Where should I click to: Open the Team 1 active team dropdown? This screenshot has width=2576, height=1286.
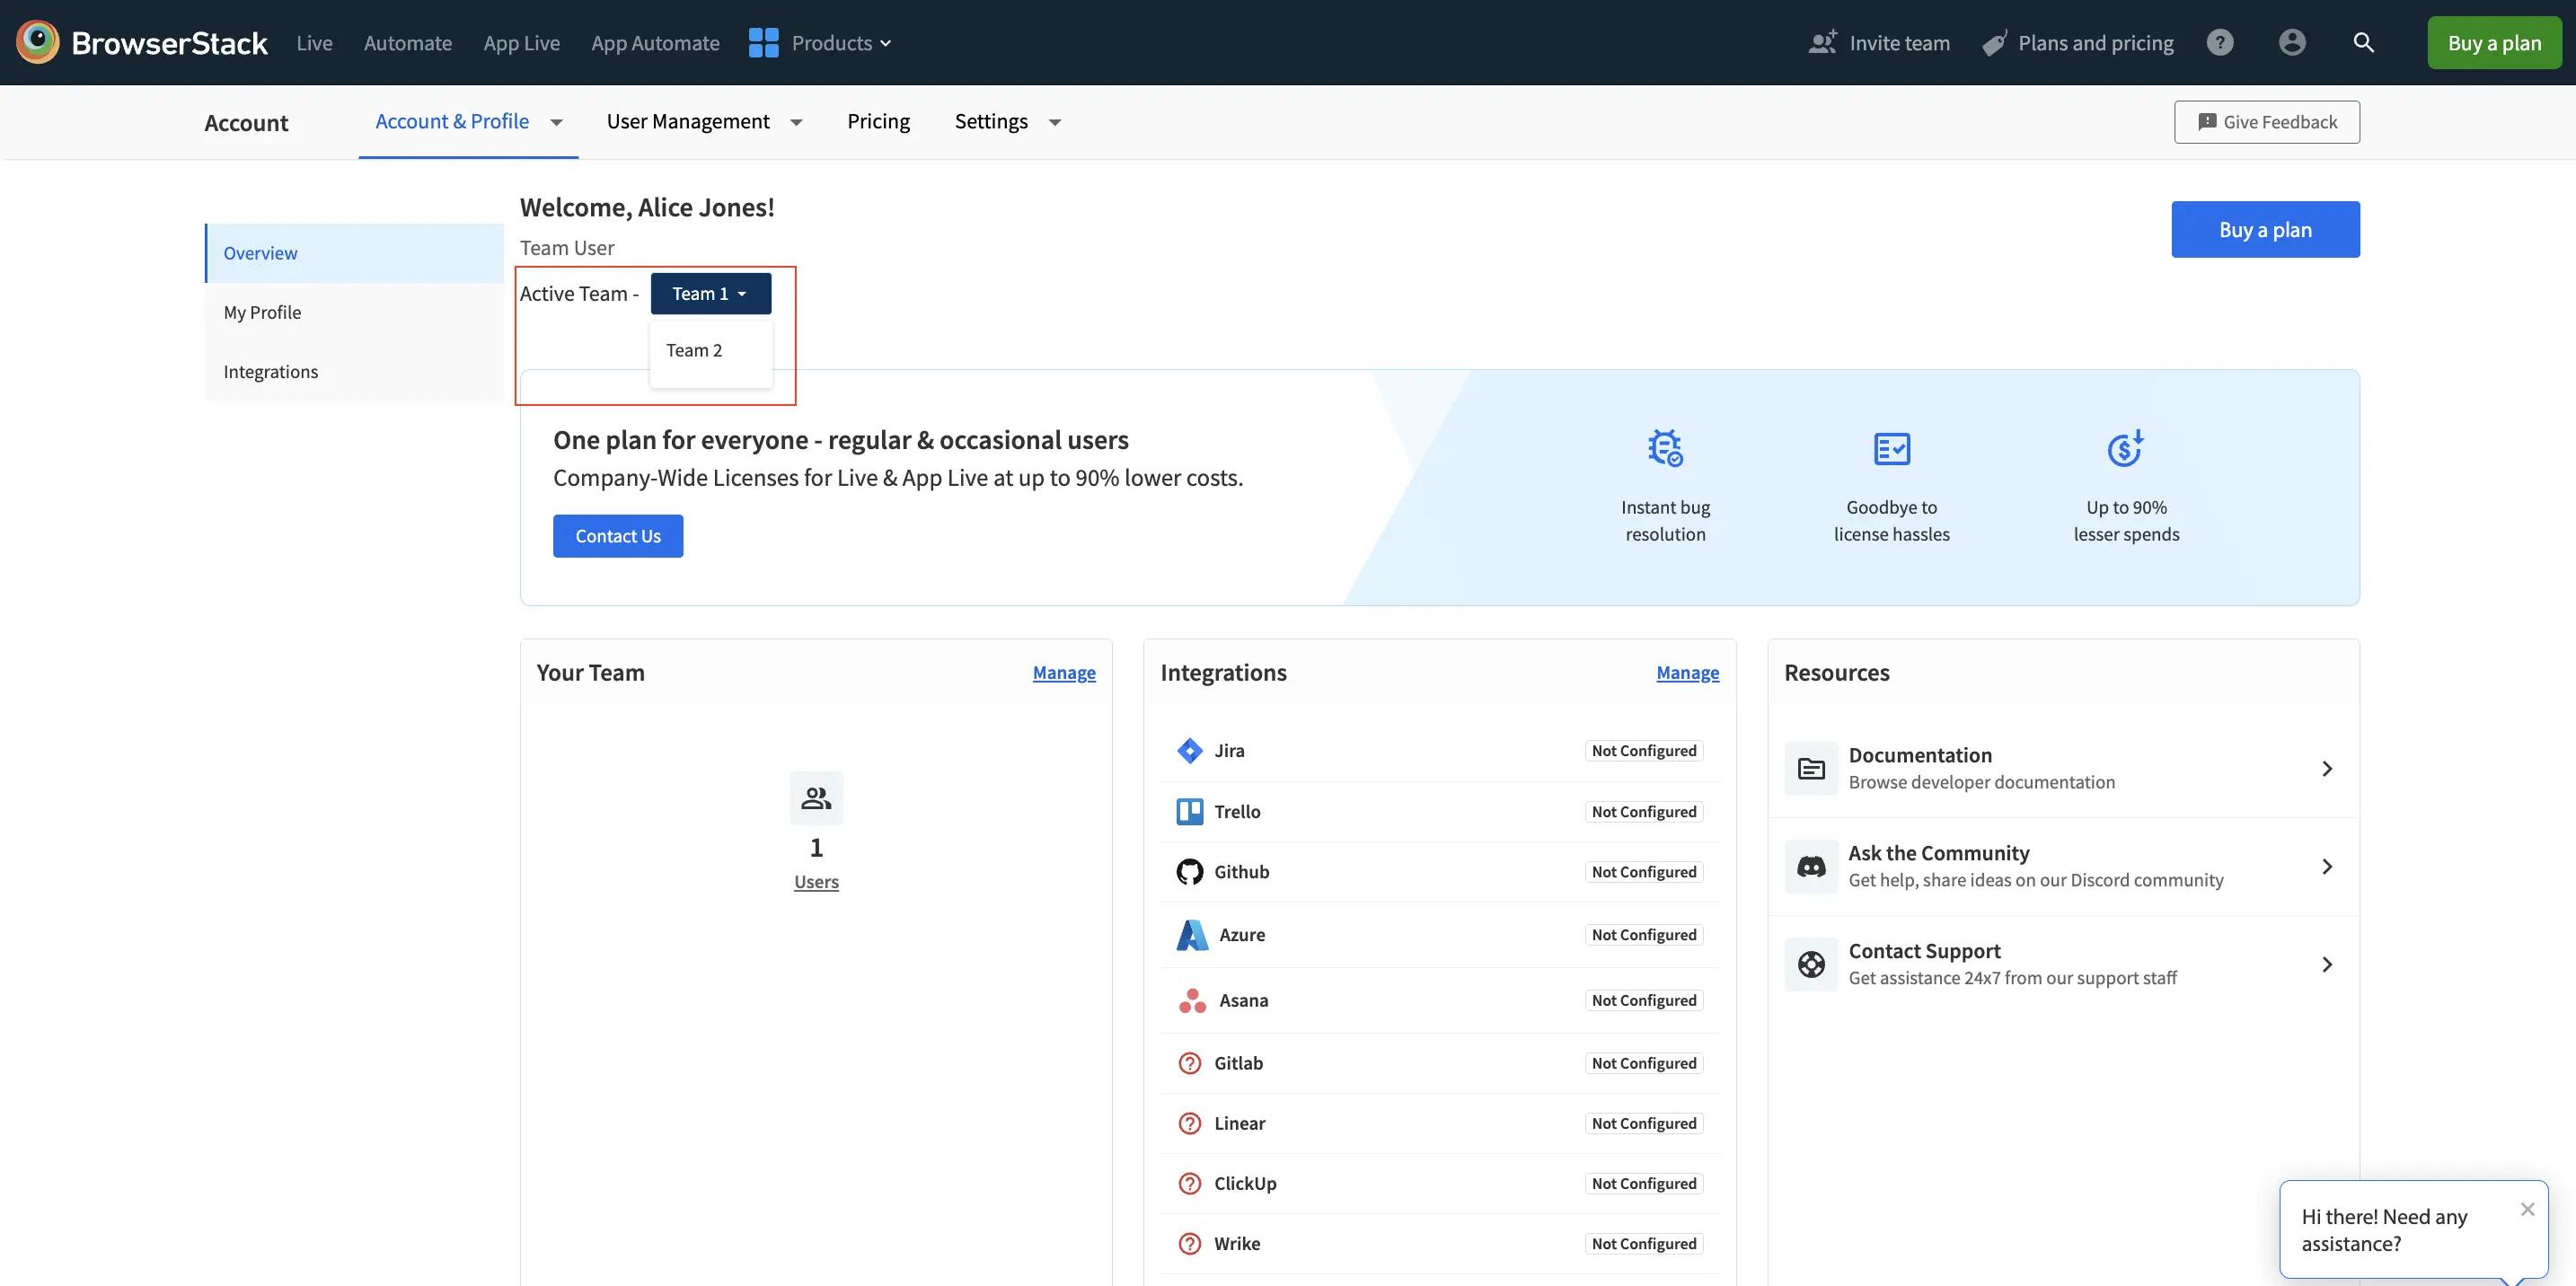(x=710, y=293)
